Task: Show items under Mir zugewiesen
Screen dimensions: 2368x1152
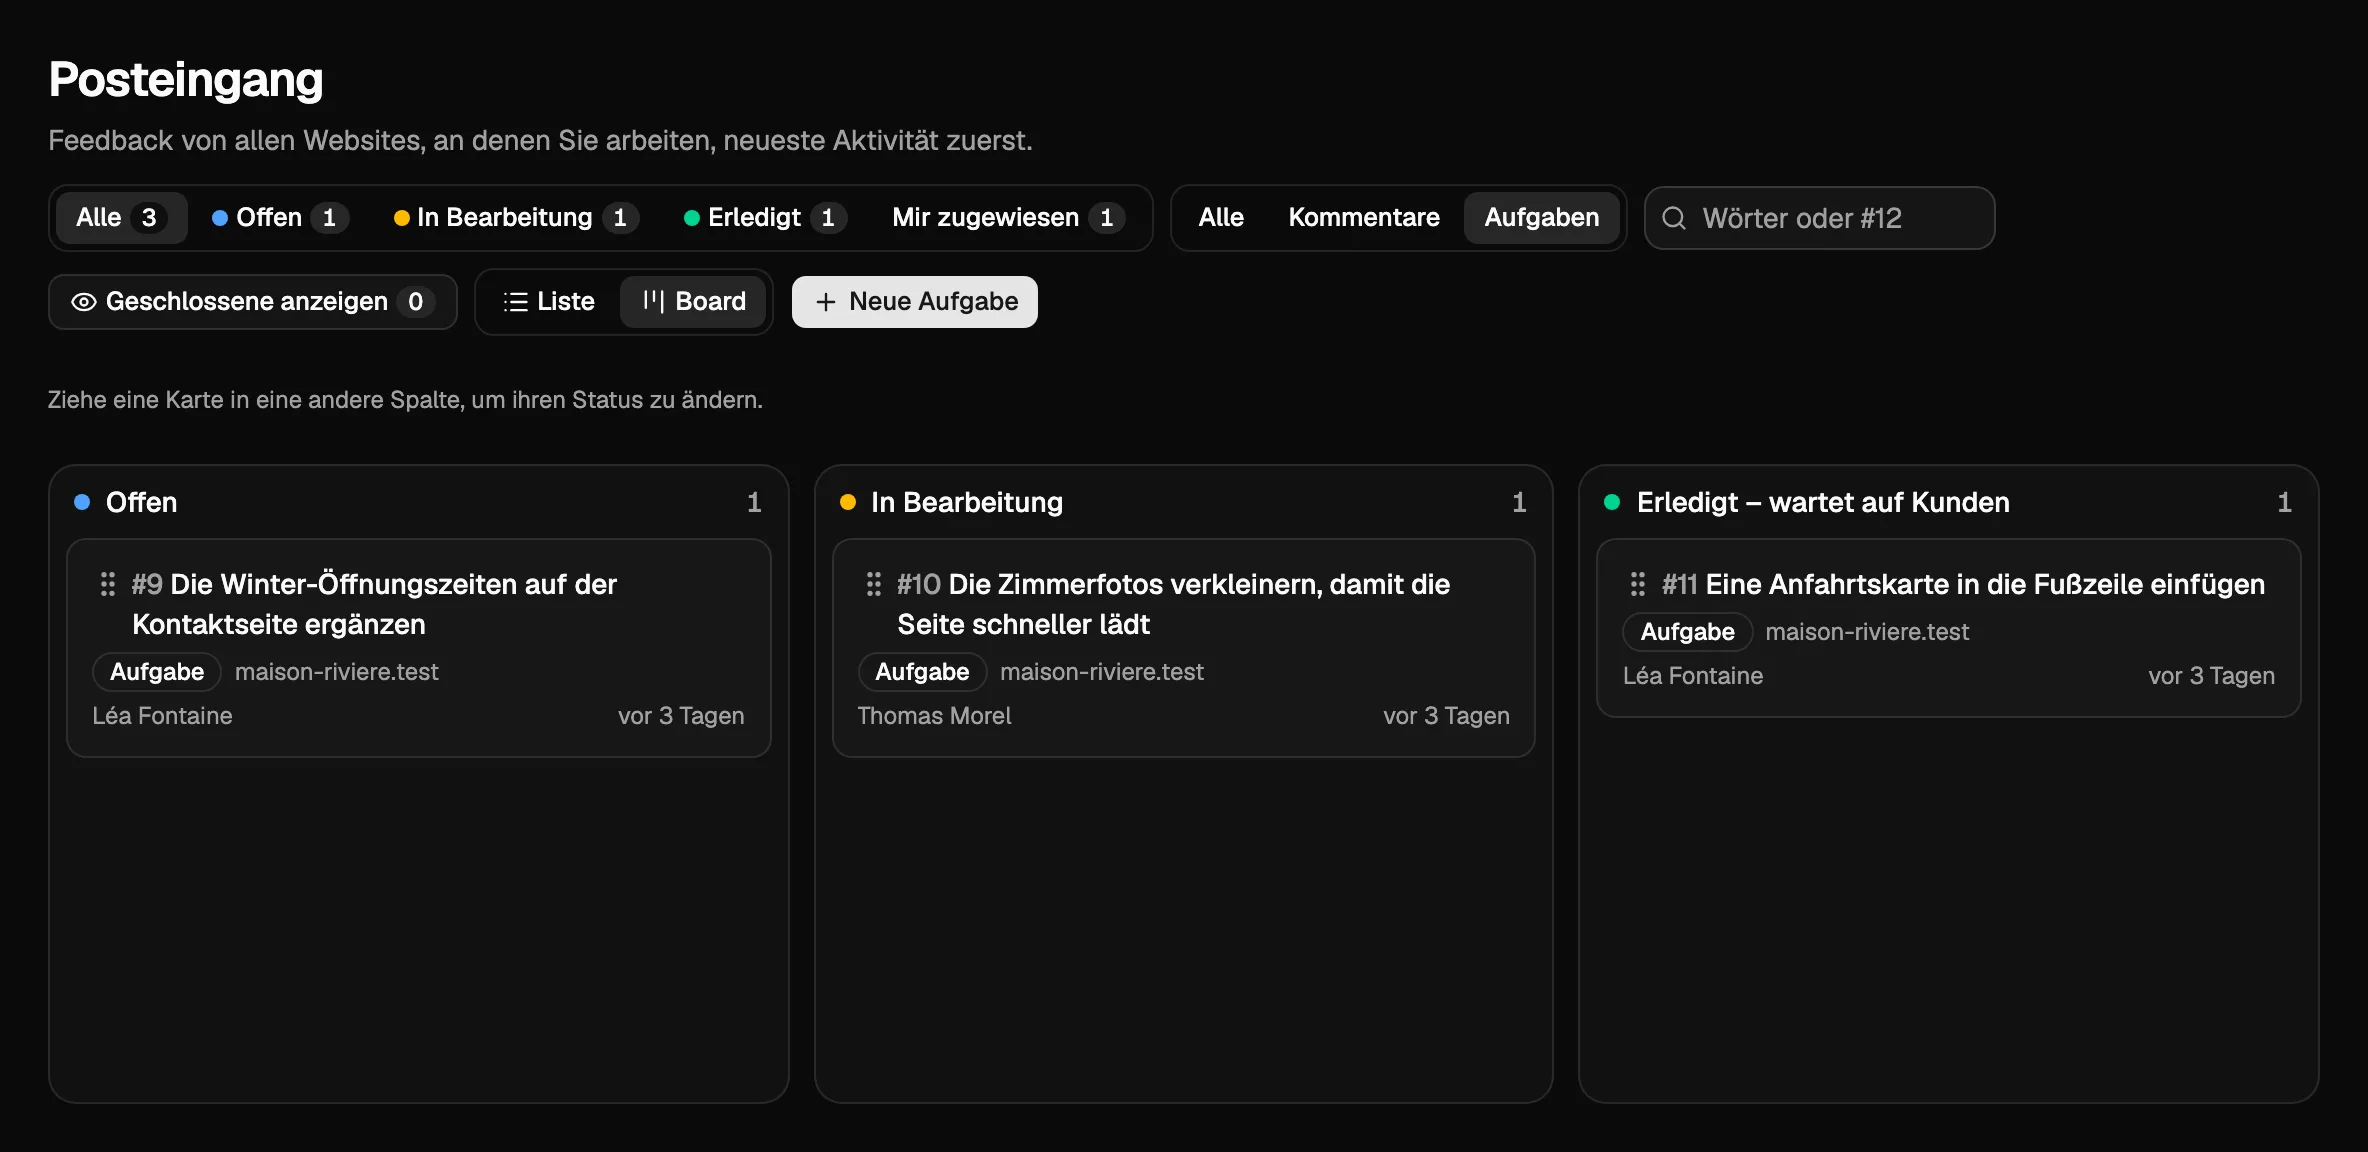Action: [x=1008, y=218]
